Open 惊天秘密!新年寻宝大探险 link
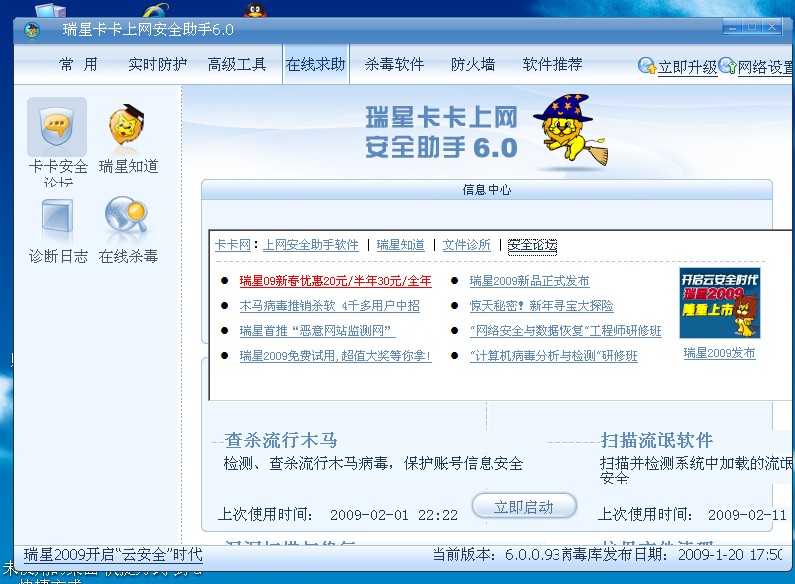 pos(541,306)
